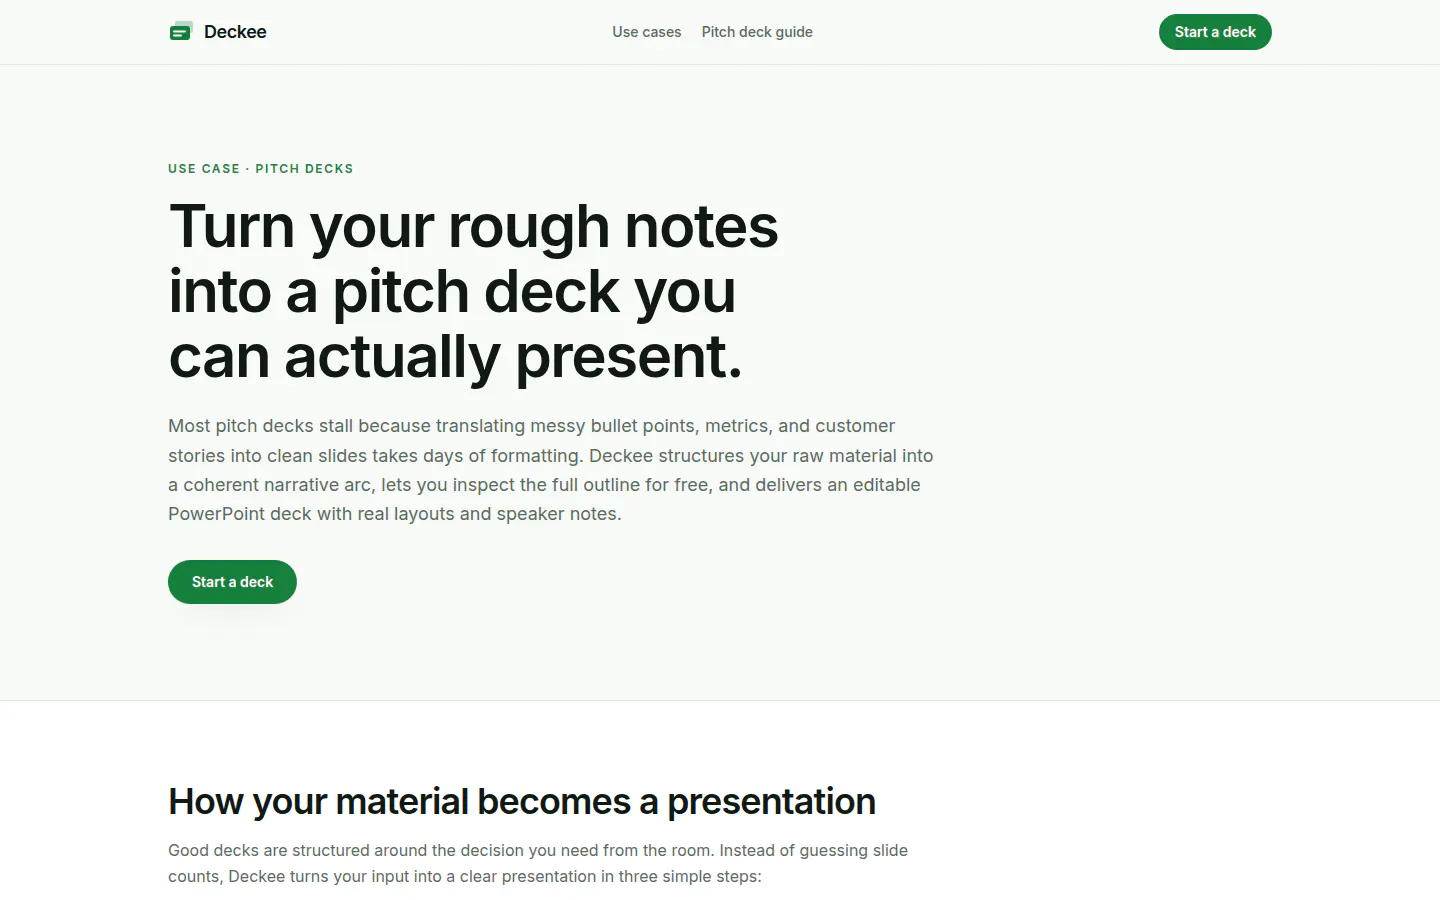Open the Deckee brand name home link

[x=235, y=32]
